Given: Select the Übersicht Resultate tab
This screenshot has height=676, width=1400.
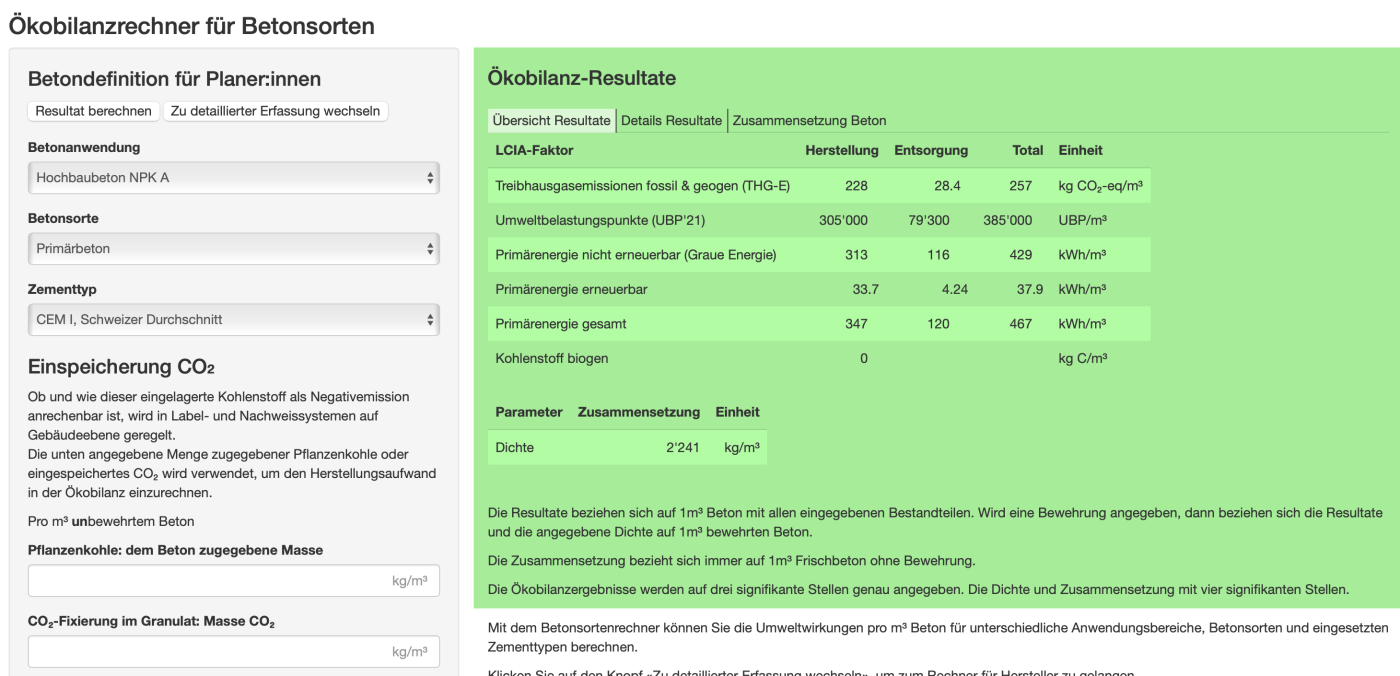Looking at the screenshot, I should pos(552,120).
